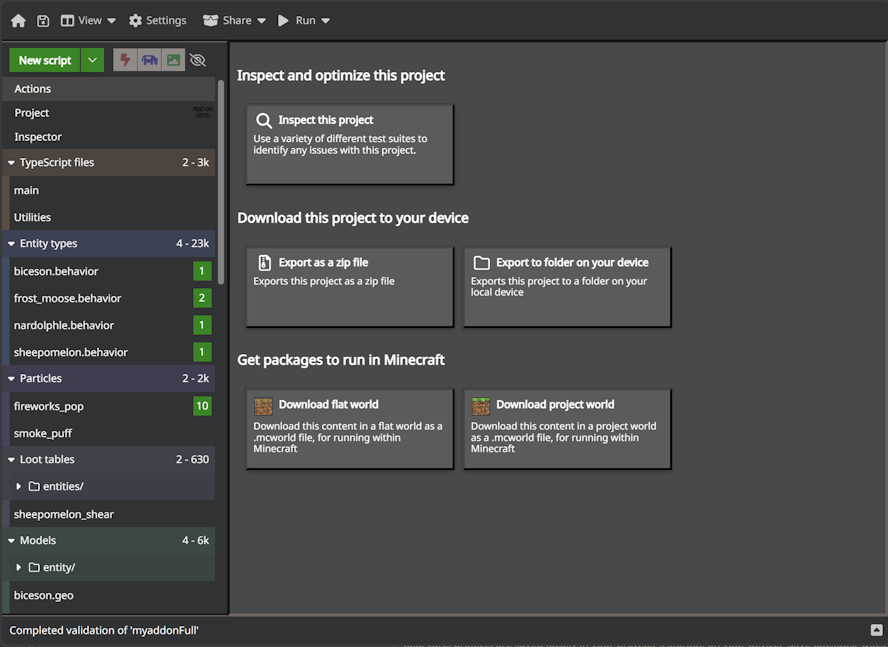Select the home icon in the top toolbar

tap(18, 20)
